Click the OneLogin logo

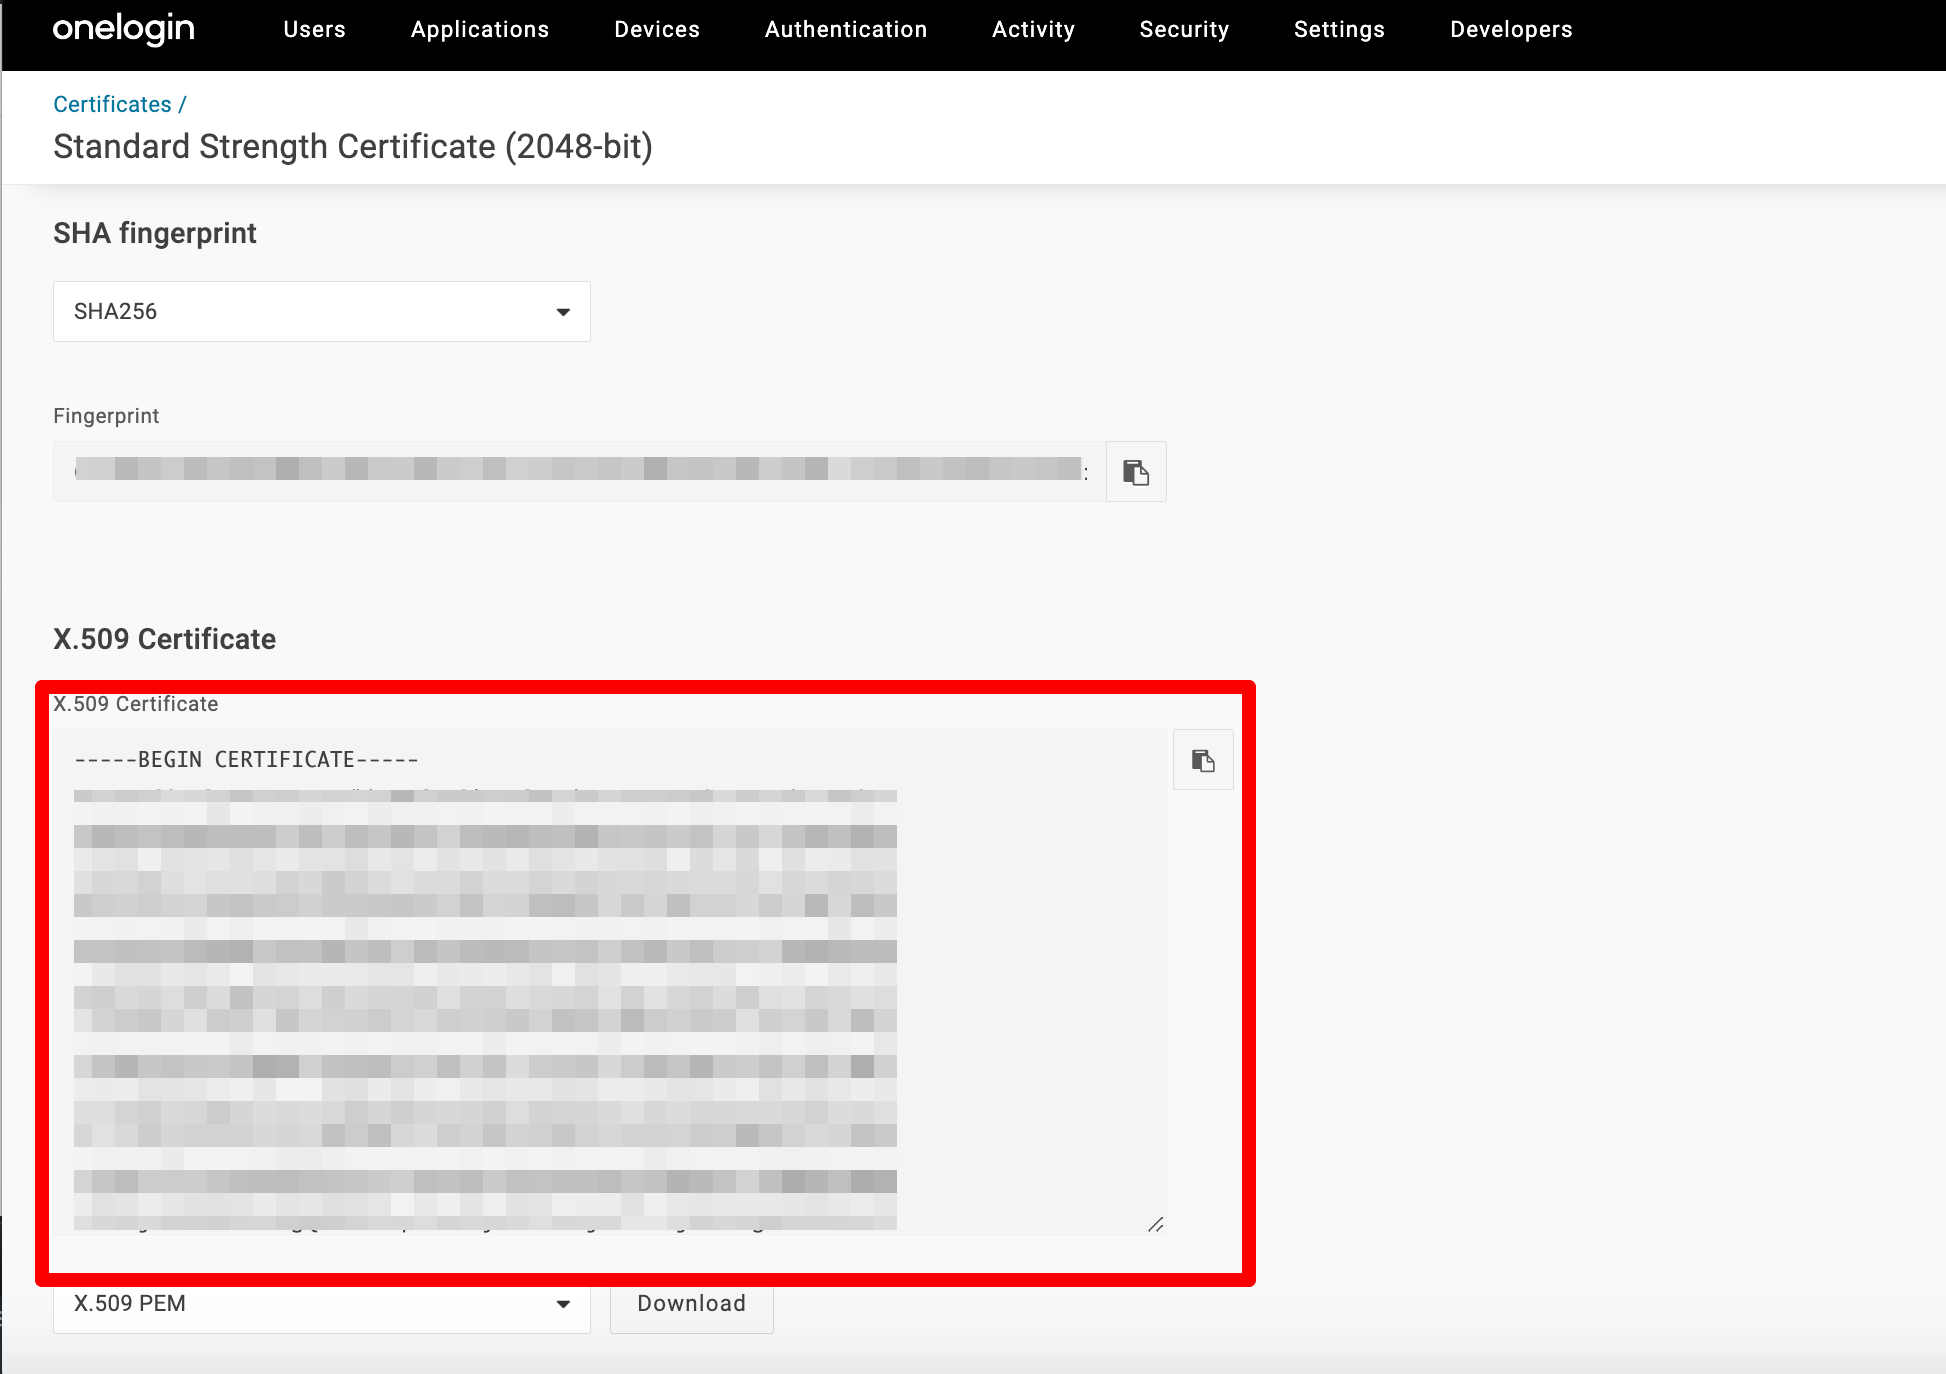click(x=124, y=29)
